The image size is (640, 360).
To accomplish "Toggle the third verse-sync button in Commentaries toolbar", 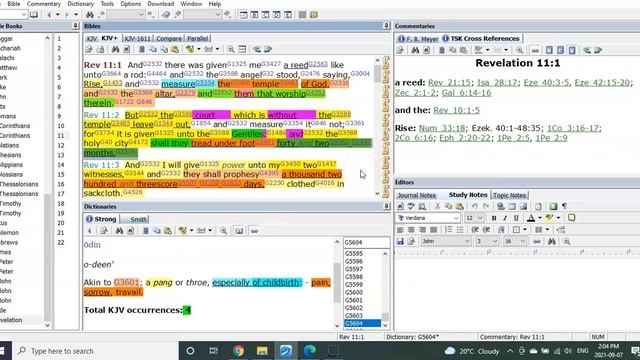I will click(572, 50).
